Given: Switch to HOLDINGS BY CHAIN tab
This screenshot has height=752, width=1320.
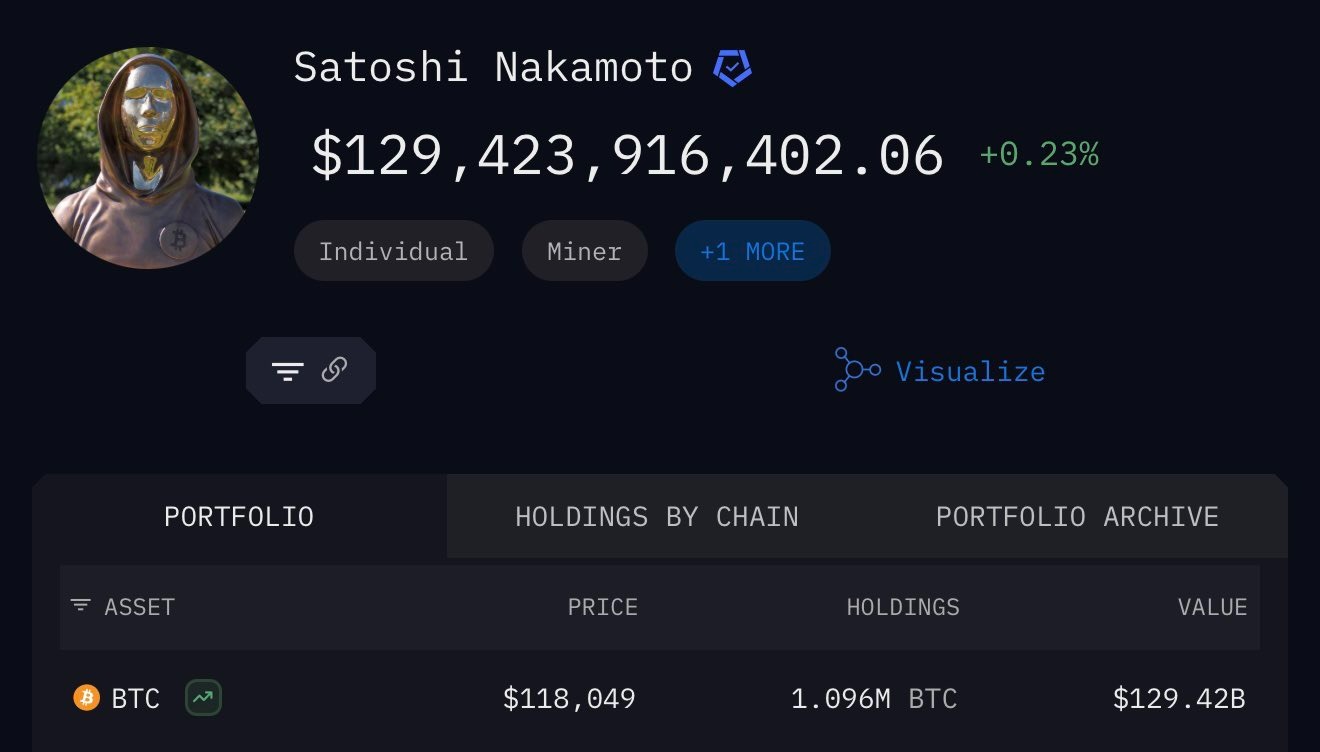Looking at the screenshot, I should 656,517.
